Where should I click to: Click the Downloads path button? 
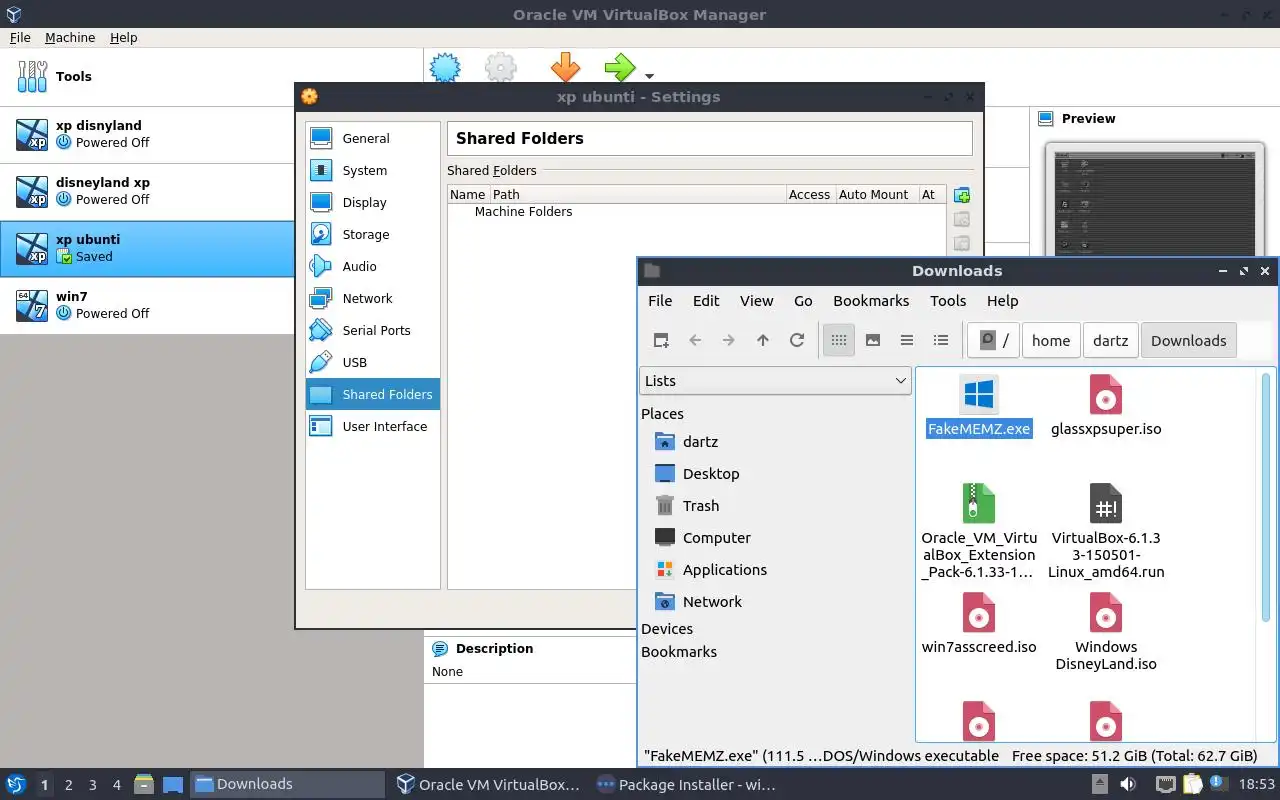click(1188, 340)
